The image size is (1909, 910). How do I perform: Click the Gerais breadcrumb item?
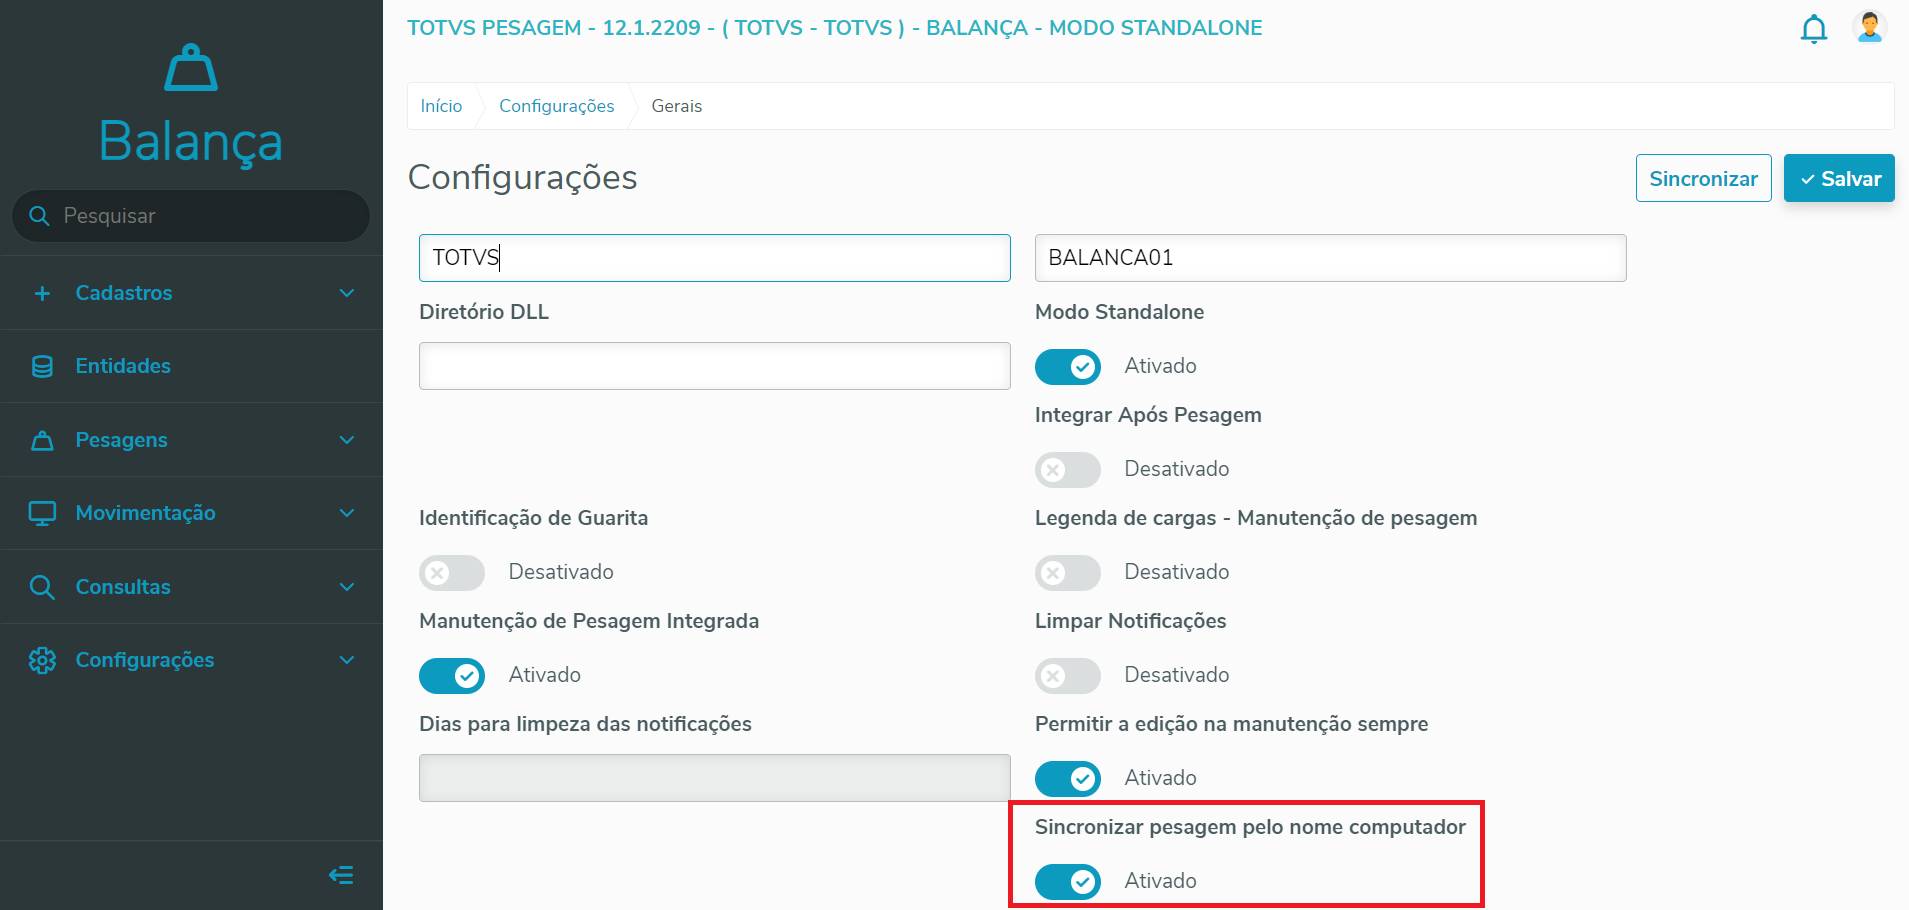click(x=677, y=106)
